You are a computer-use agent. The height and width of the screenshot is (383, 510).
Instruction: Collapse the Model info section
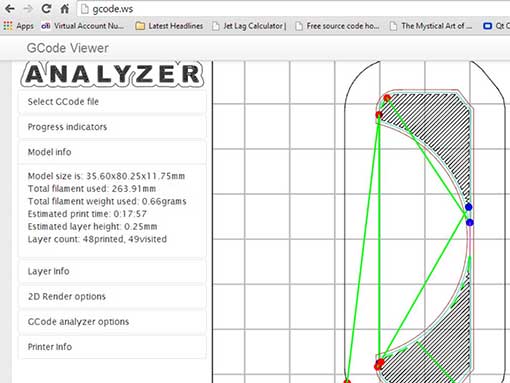pyautogui.click(x=112, y=152)
